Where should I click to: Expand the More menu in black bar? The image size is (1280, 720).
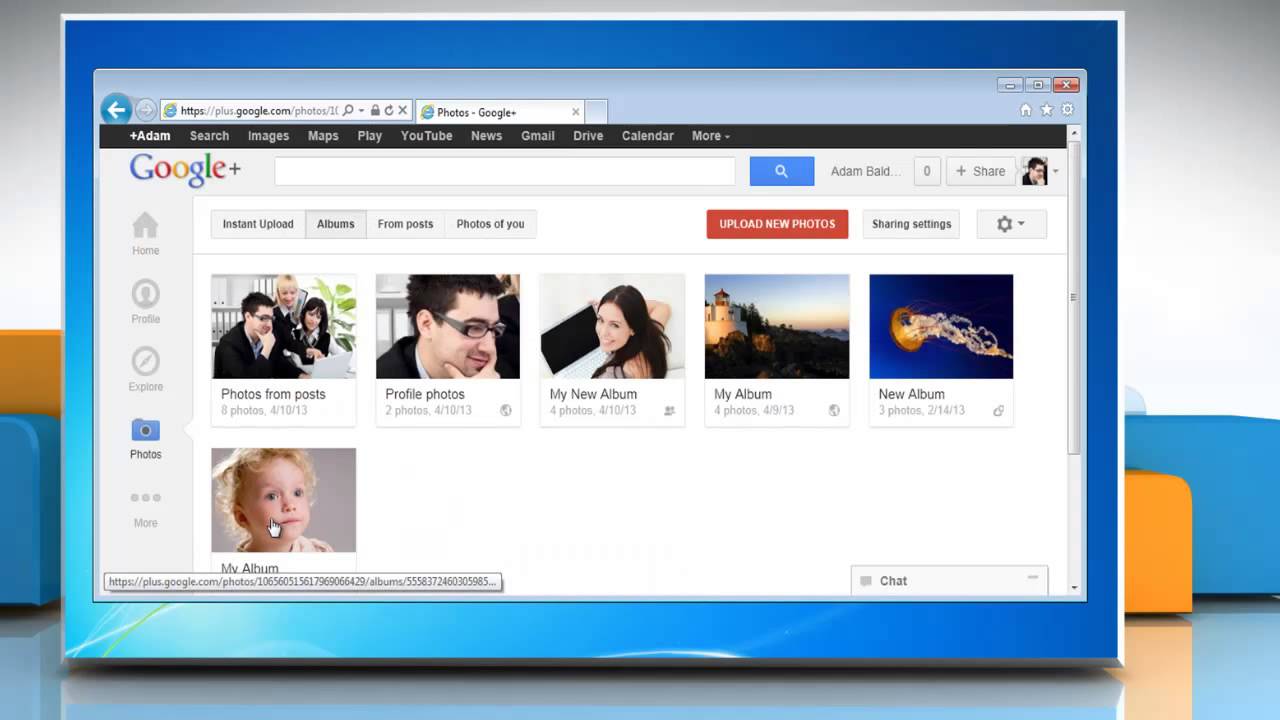coord(710,136)
